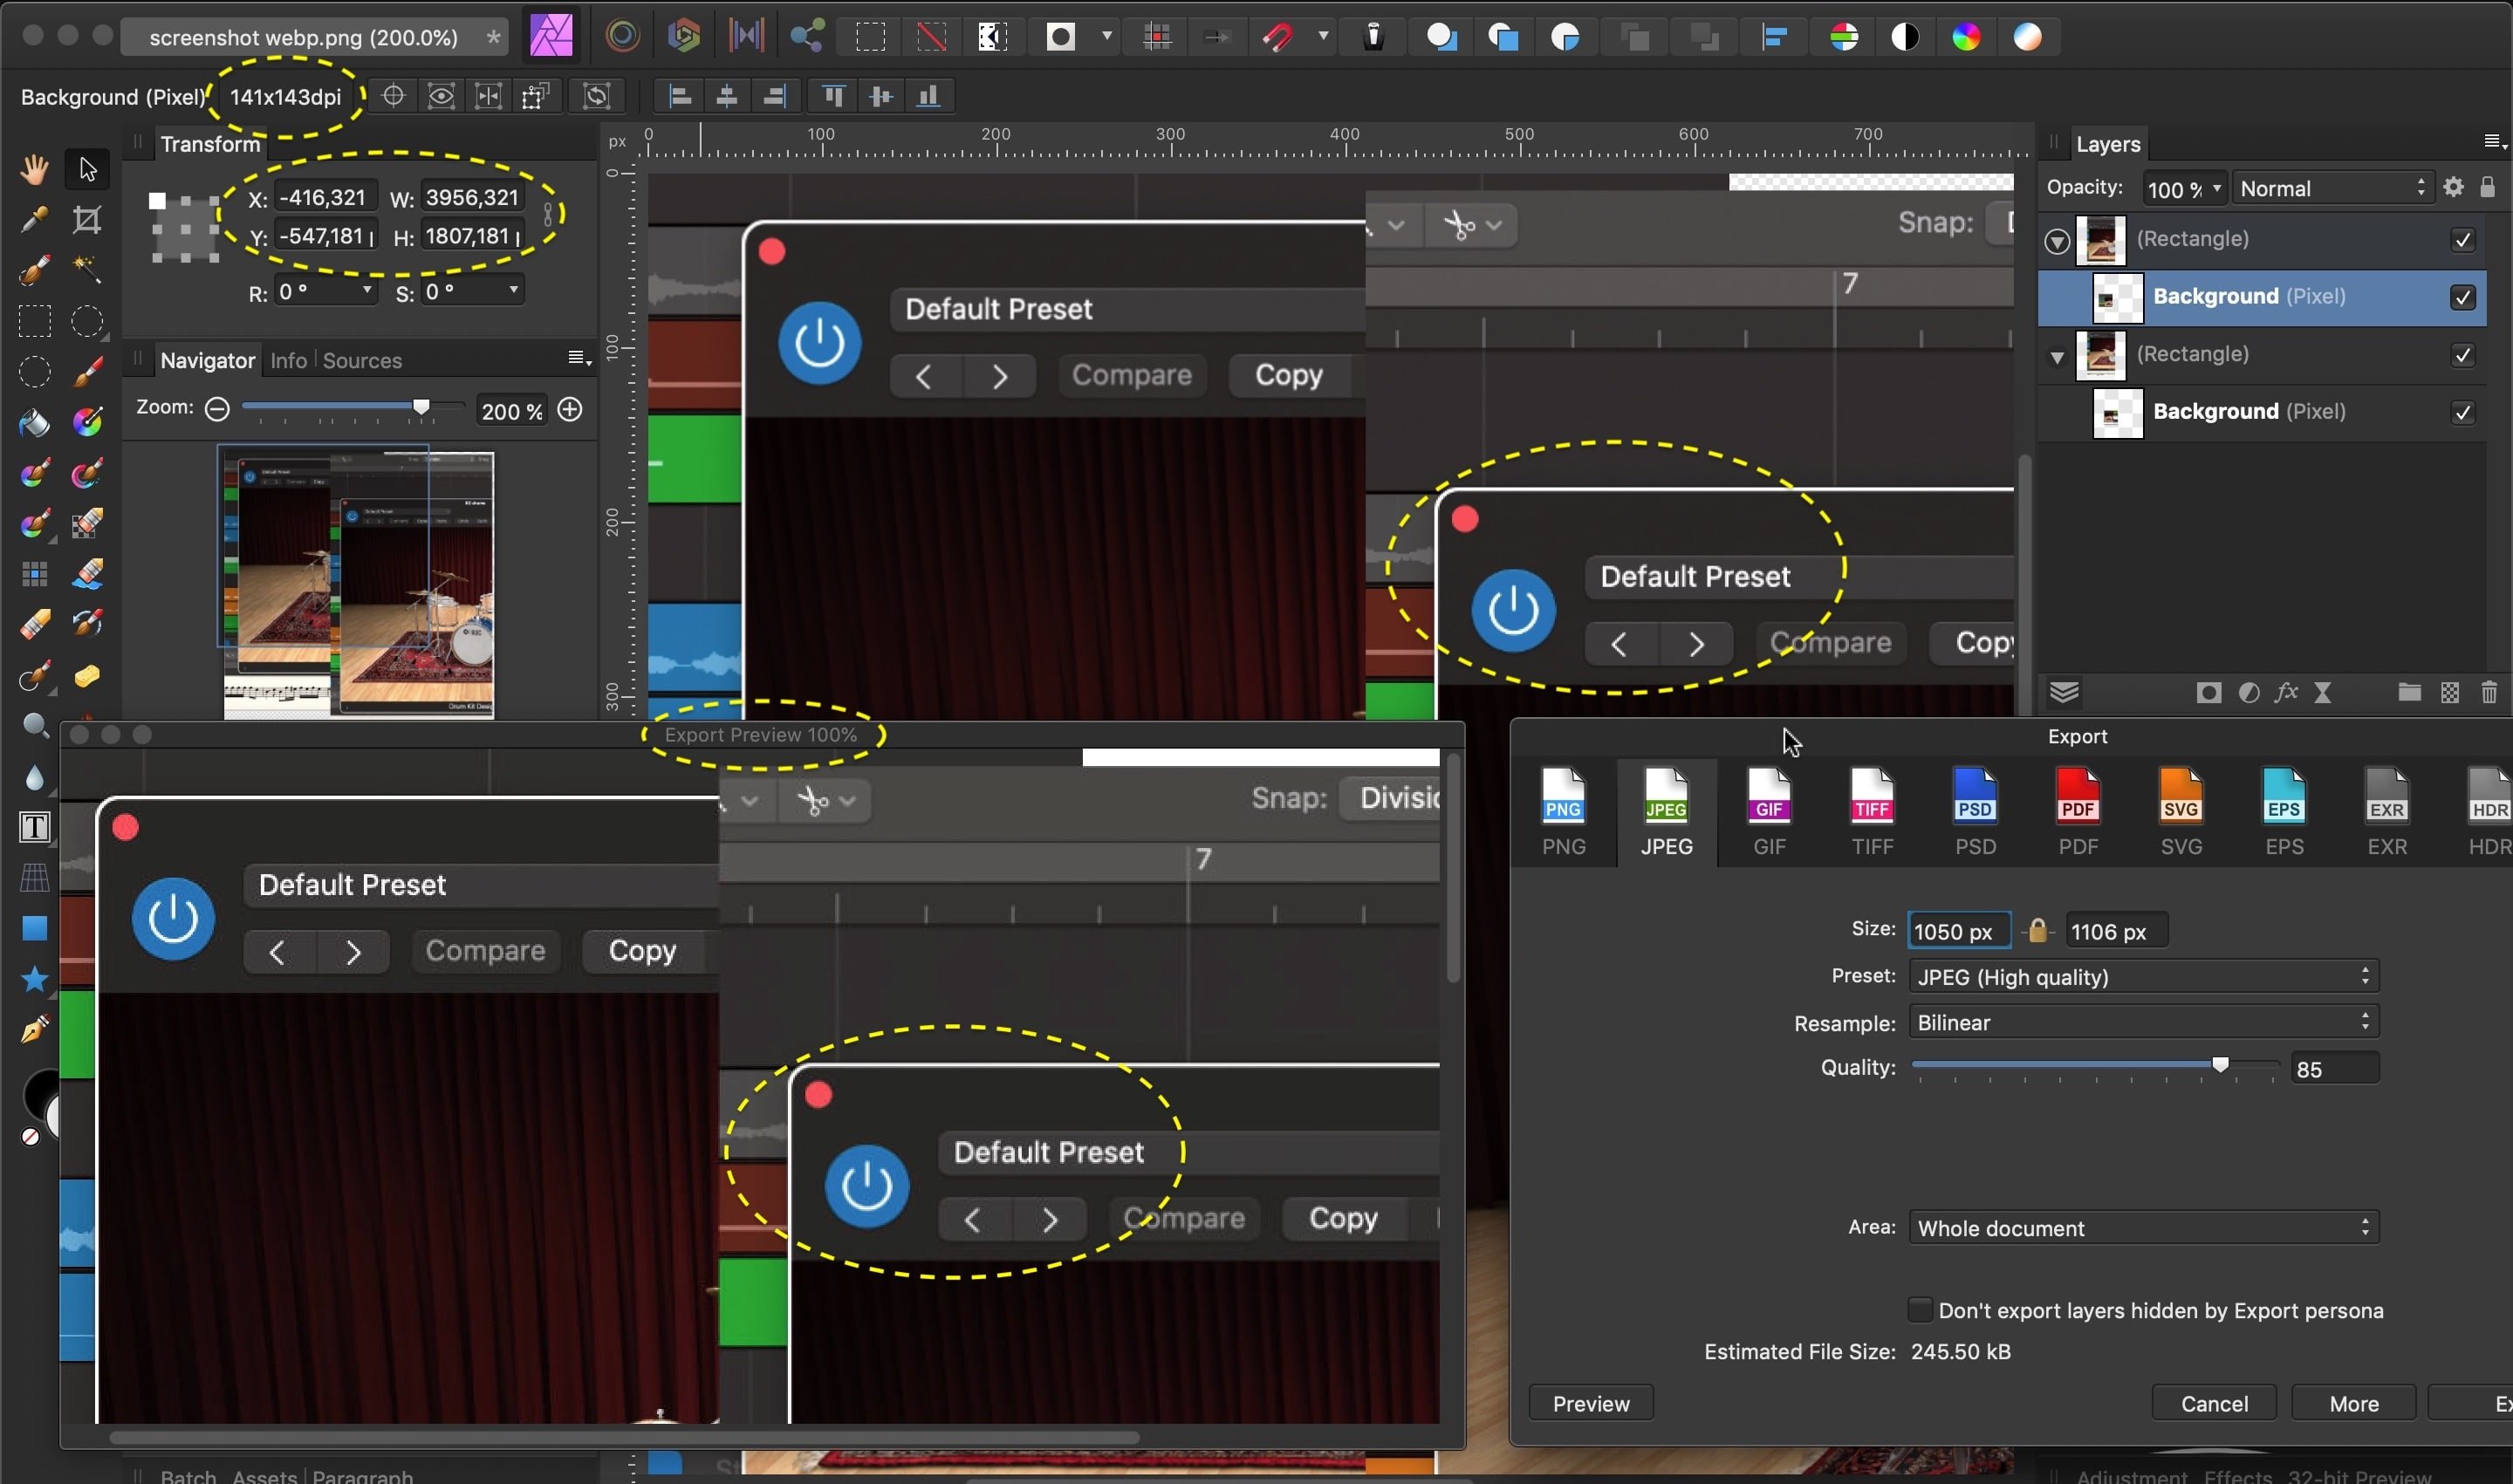Screen dimensions: 2513x1484
Task: Enable Don't export hidden layers checkbox
Action: coord(1919,1310)
